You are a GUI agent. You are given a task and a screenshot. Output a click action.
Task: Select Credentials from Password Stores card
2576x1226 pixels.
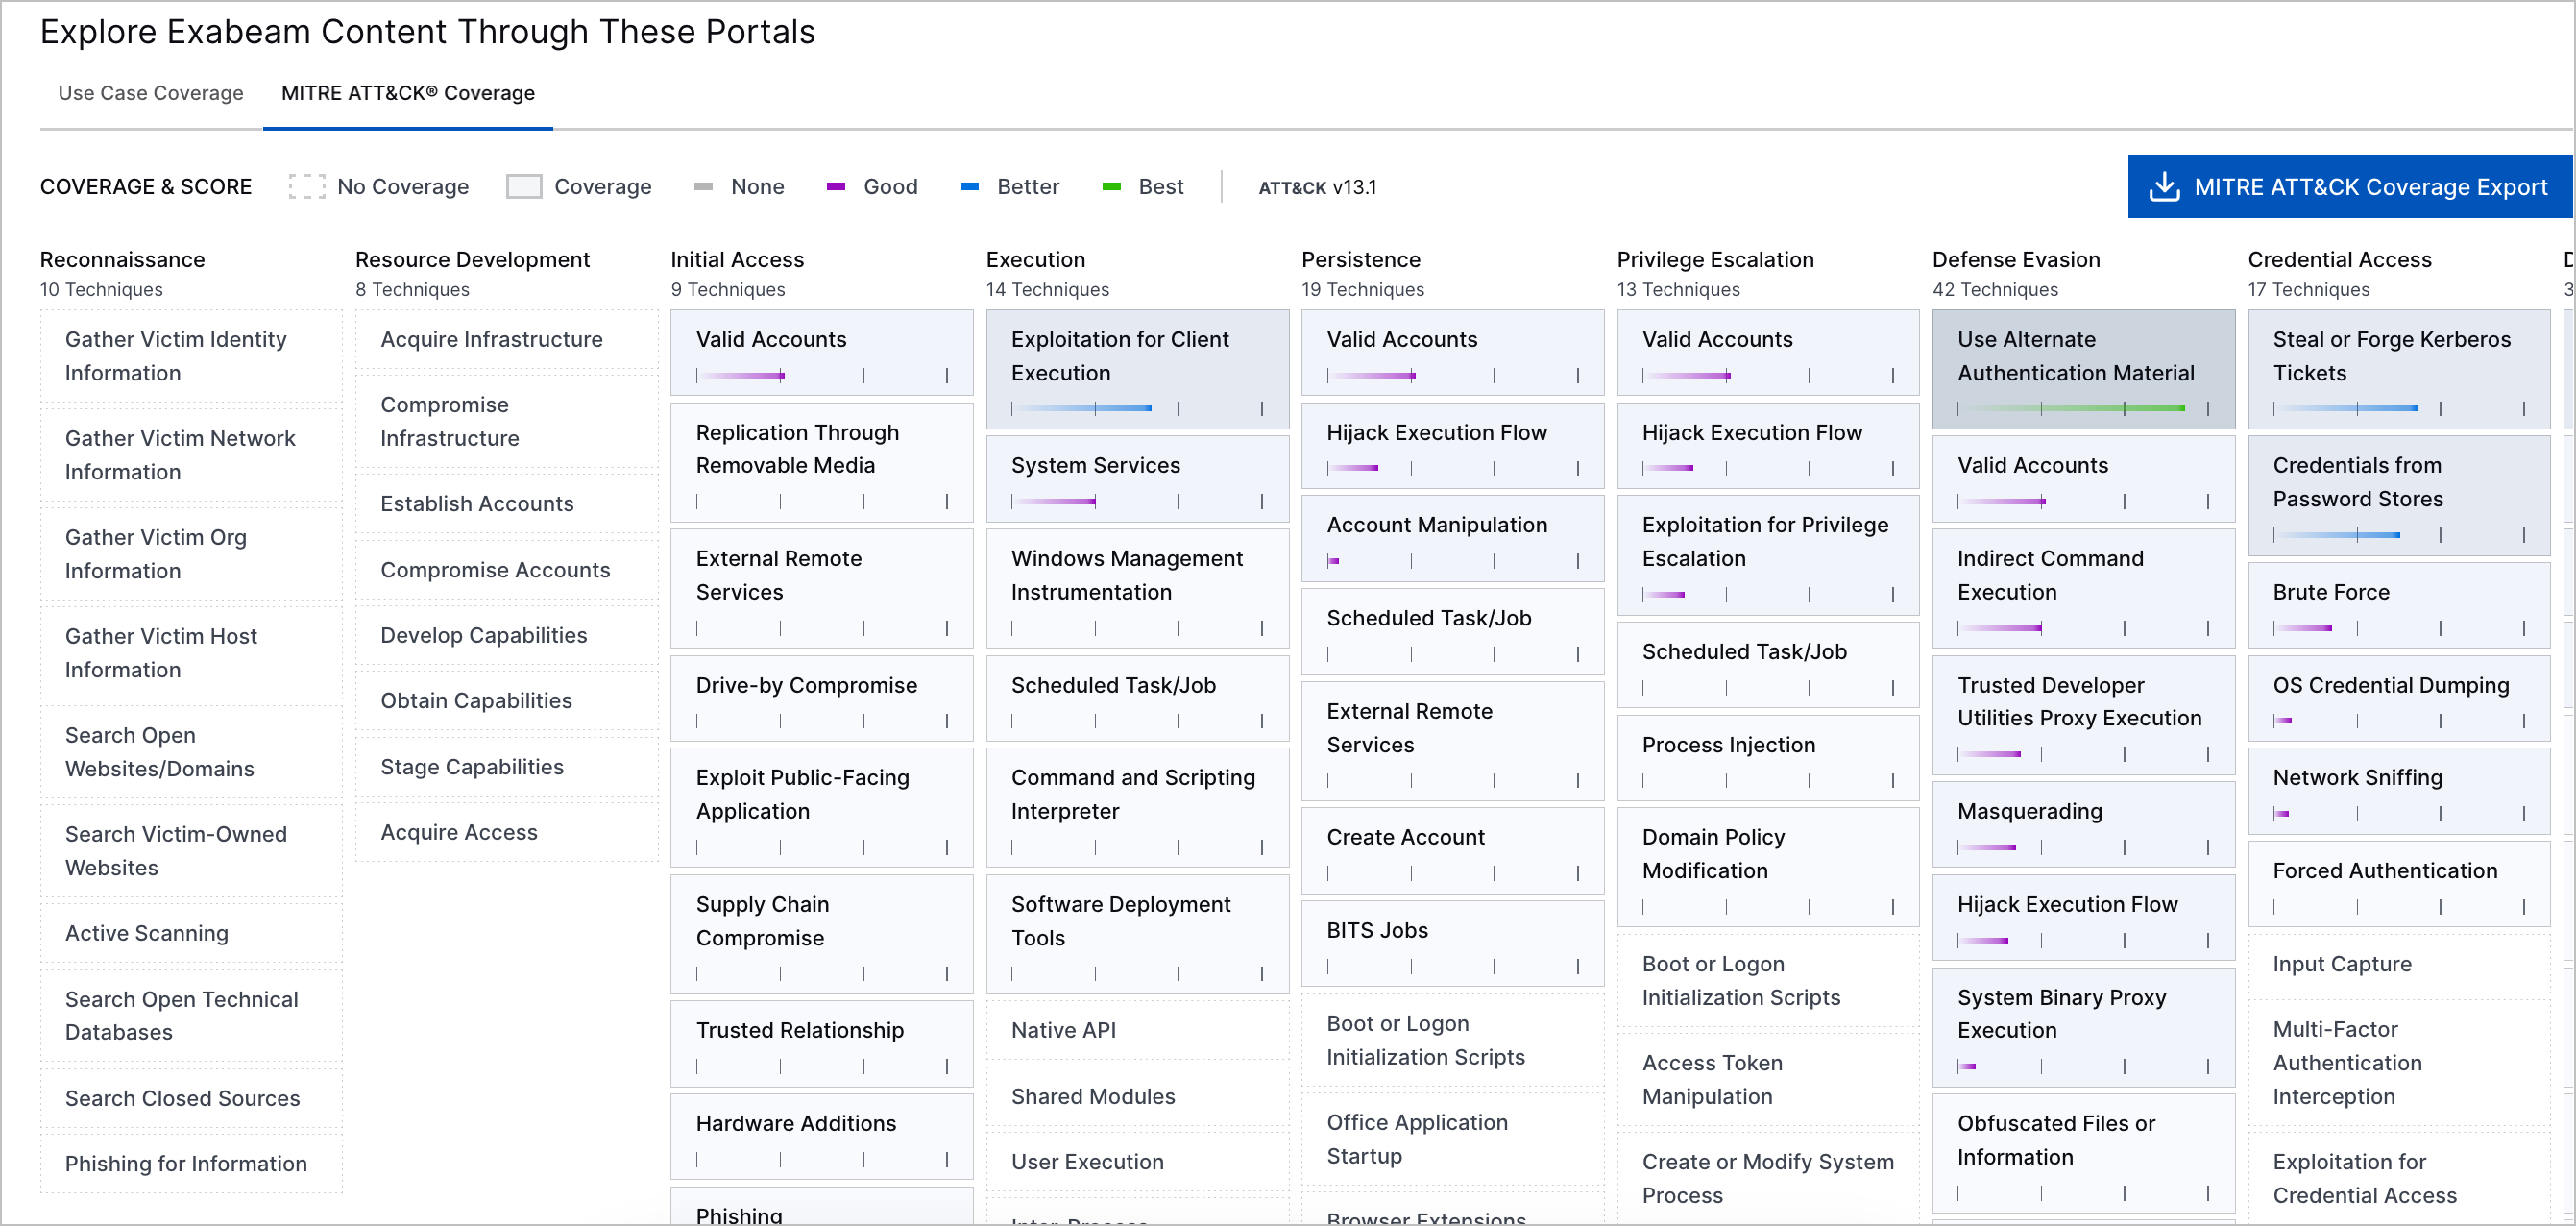point(2400,496)
